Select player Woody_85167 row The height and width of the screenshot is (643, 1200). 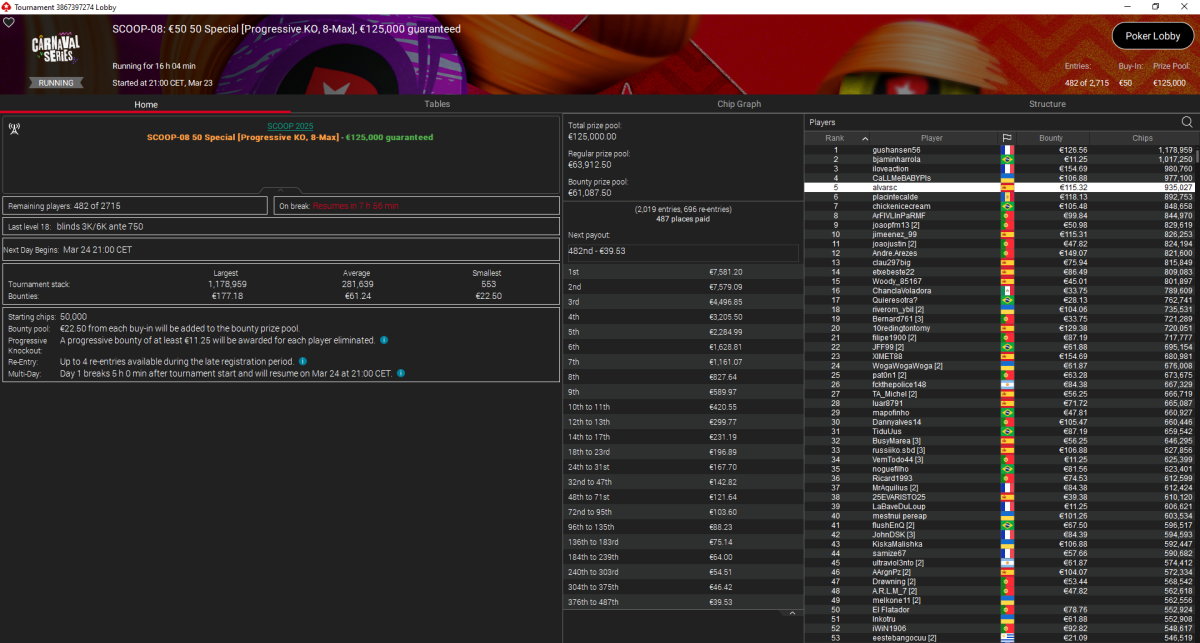pyautogui.click(x=1000, y=281)
